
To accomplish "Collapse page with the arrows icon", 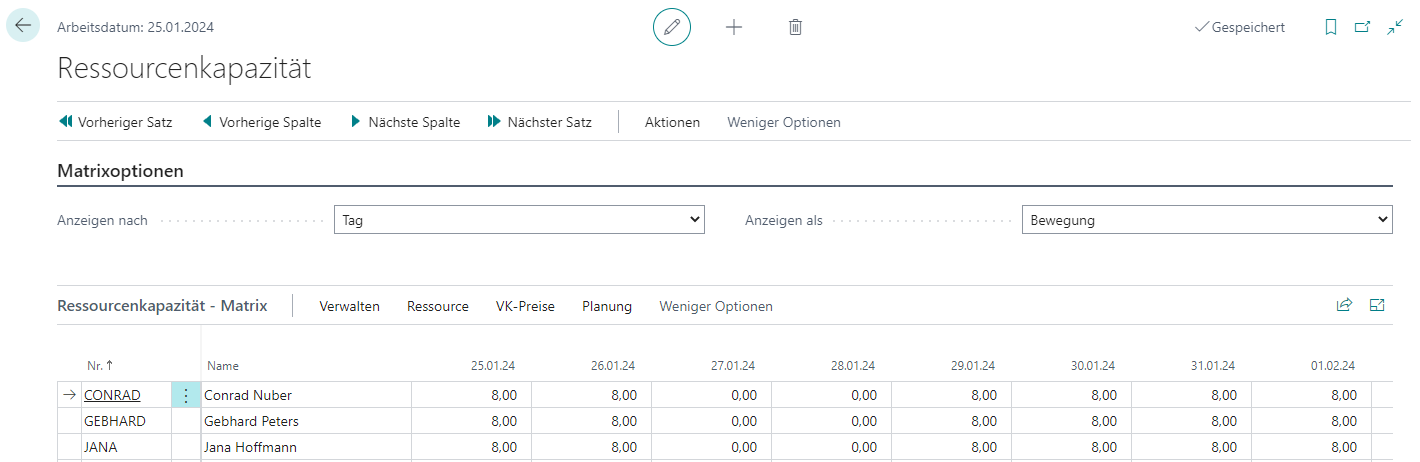I will (x=1395, y=28).
